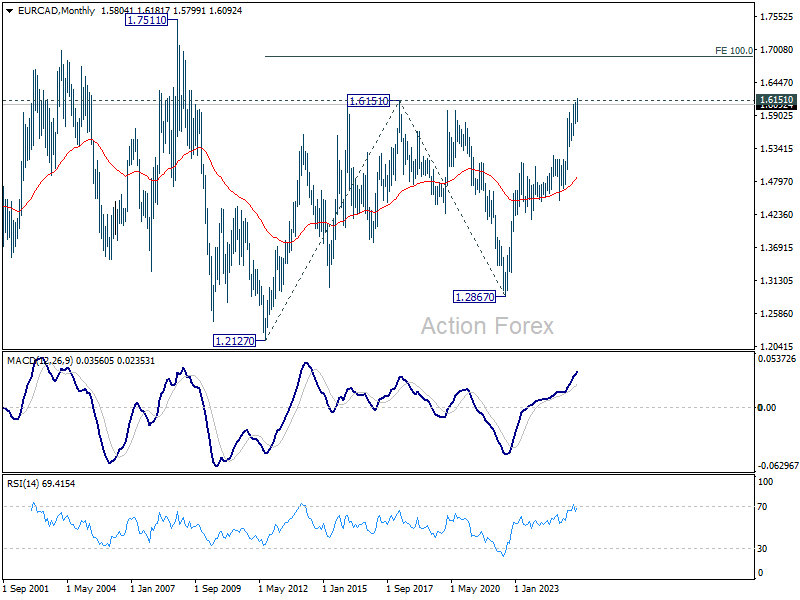Select the RSI 30 level axis label
Viewport: 800px width, 600px height.
click(x=762, y=548)
